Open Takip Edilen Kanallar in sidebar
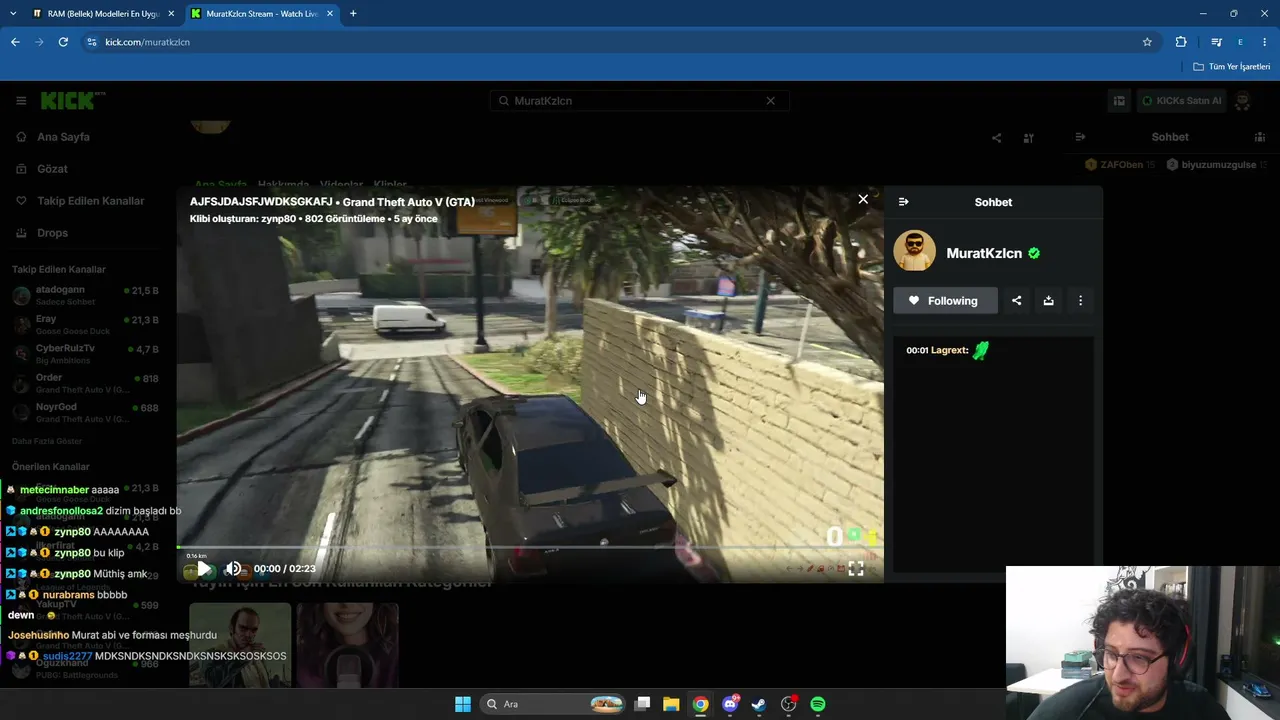Viewport: 1280px width, 720px height. pos(88,201)
